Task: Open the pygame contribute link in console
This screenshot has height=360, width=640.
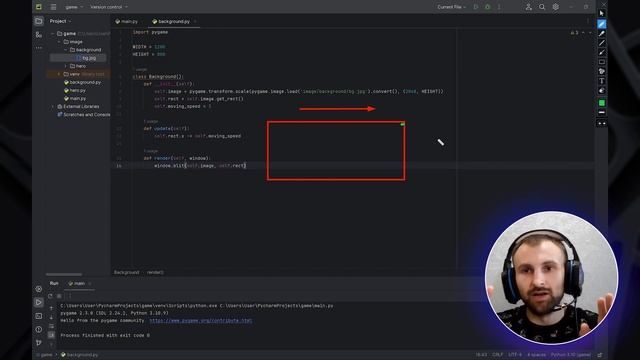Action: pyautogui.click(x=200, y=320)
